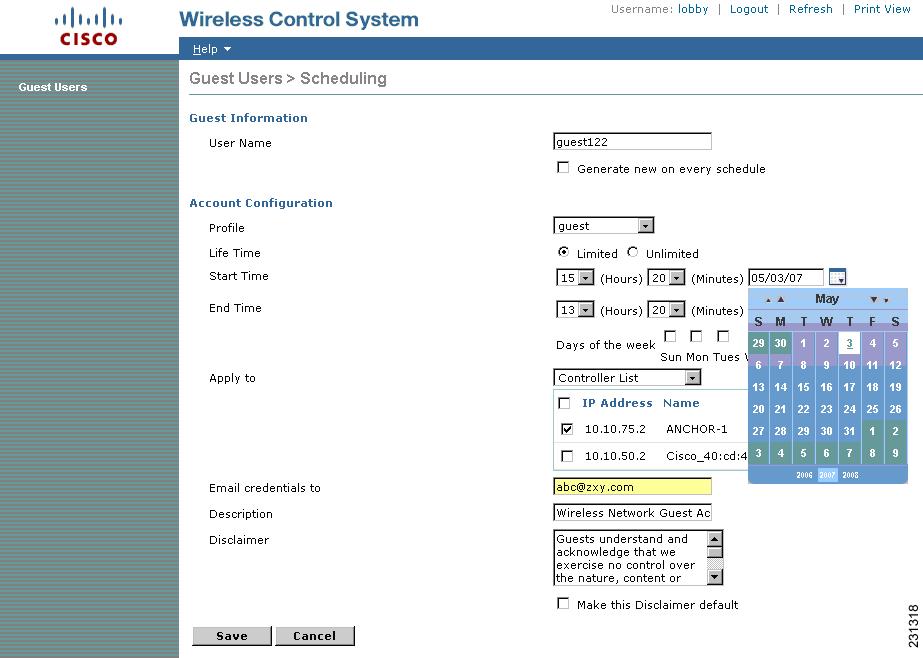Select year 2006 in the calendar
The width and height of the screenshot is (923, 658).
(x=804, y=475)
